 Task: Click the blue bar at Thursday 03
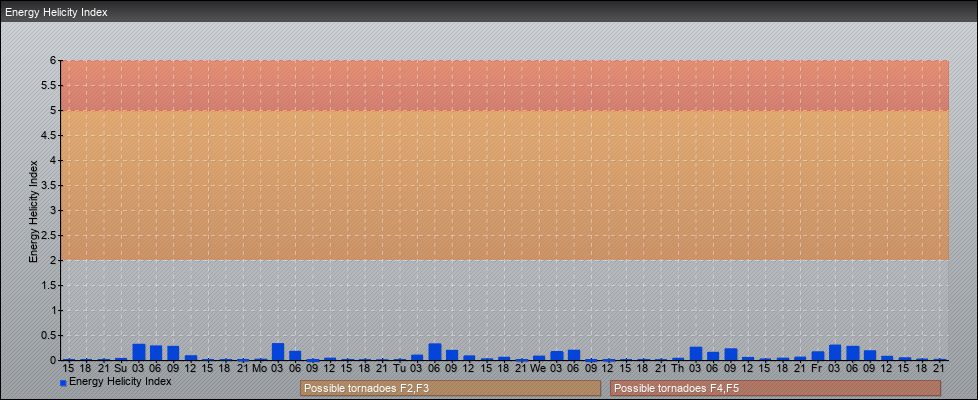(695, 353)
